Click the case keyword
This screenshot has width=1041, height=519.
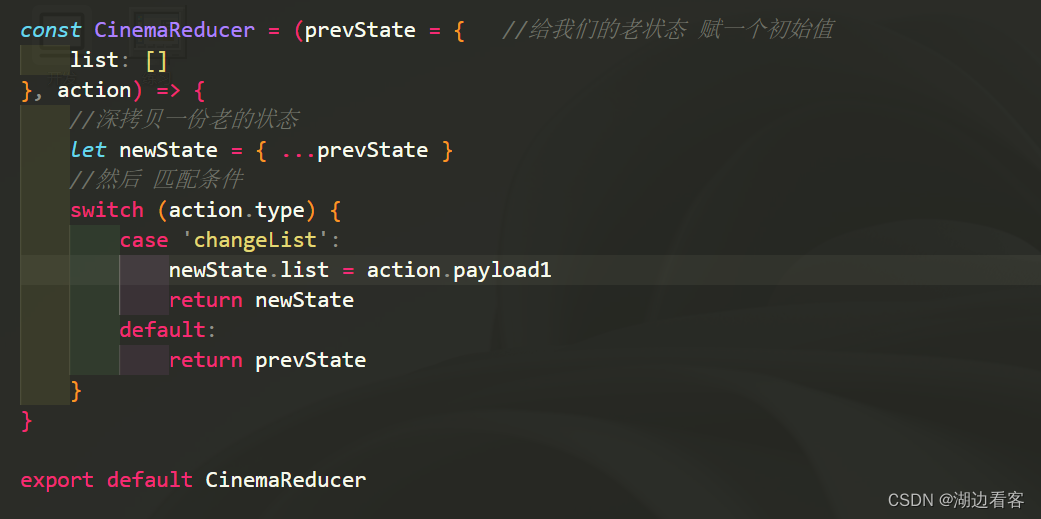(x=144, y=240)
